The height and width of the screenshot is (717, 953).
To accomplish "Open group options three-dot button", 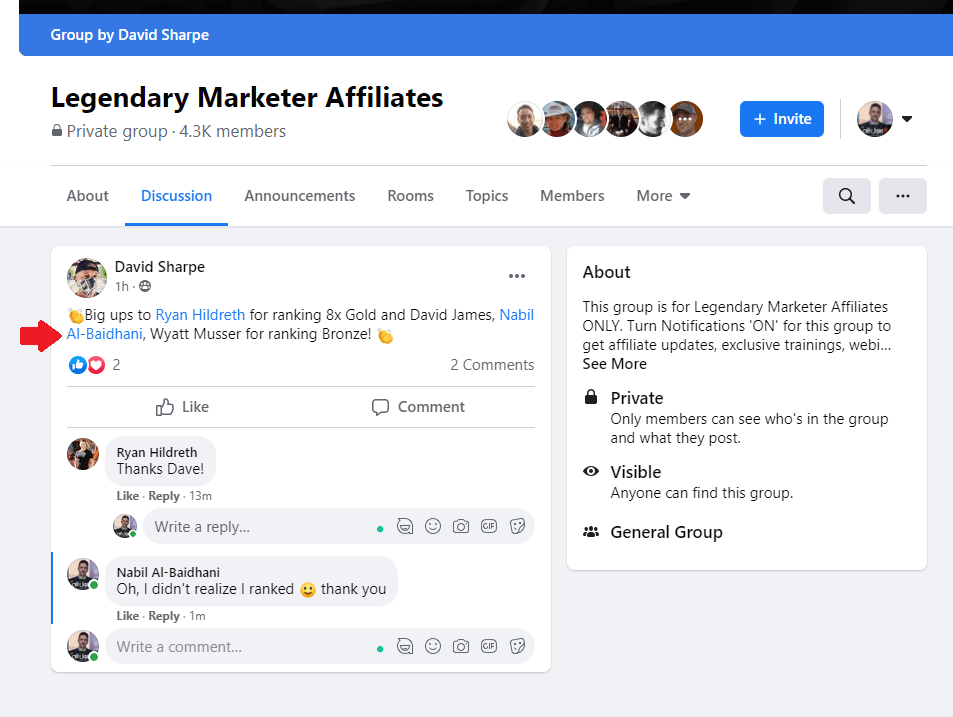I will [903, 196].
